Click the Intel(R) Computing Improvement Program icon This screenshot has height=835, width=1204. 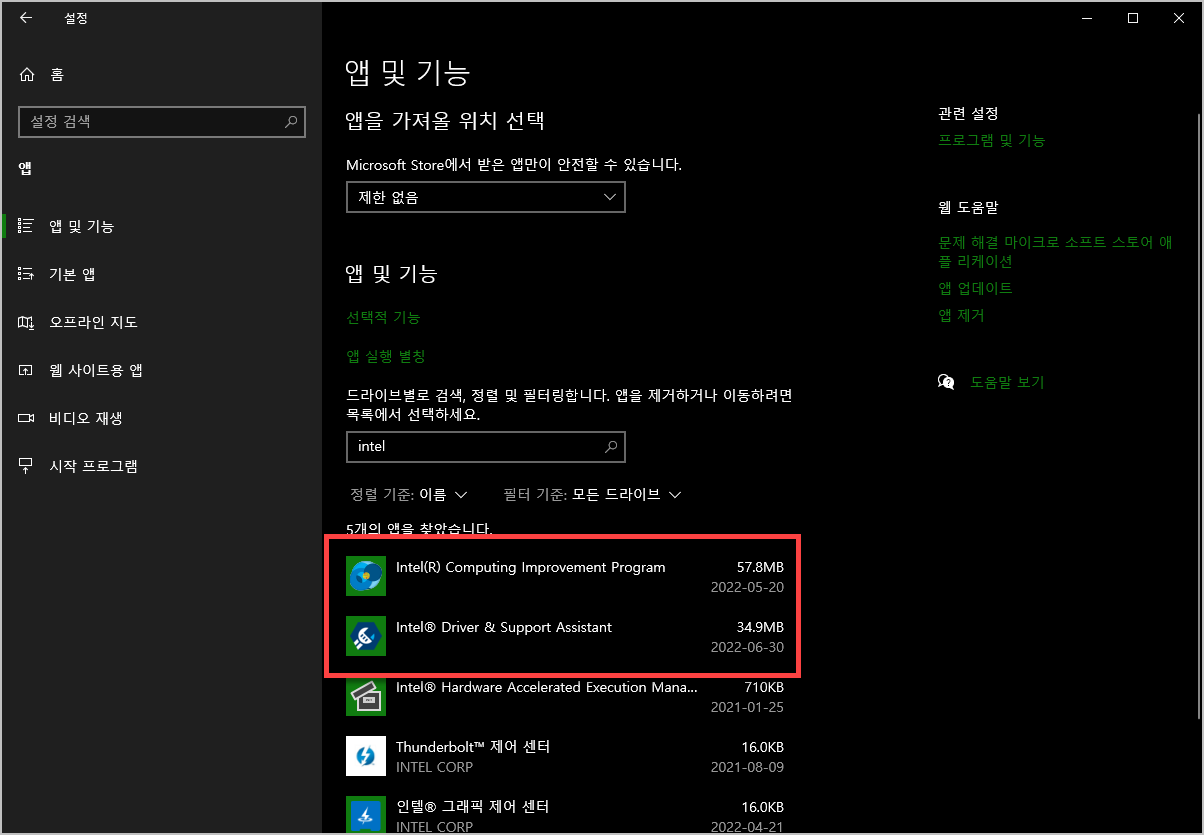[365, 576]
